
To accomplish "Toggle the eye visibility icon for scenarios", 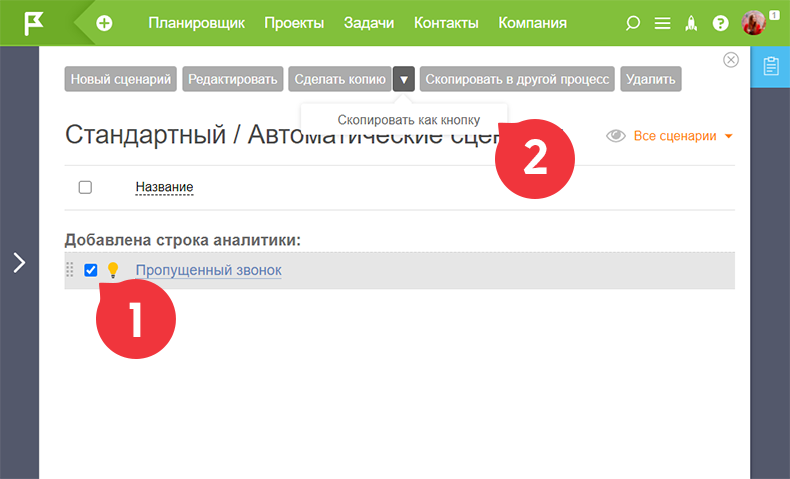I will pos(616,136).
